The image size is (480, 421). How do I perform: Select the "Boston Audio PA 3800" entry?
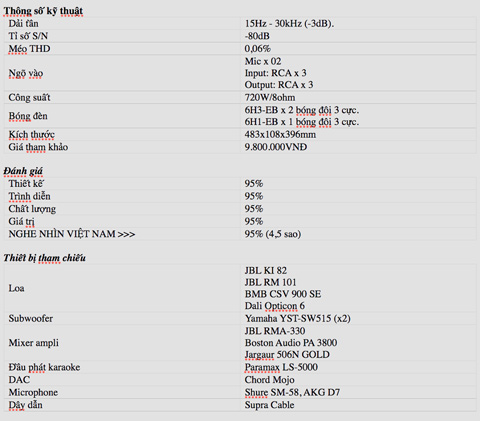tap(291, 343)
